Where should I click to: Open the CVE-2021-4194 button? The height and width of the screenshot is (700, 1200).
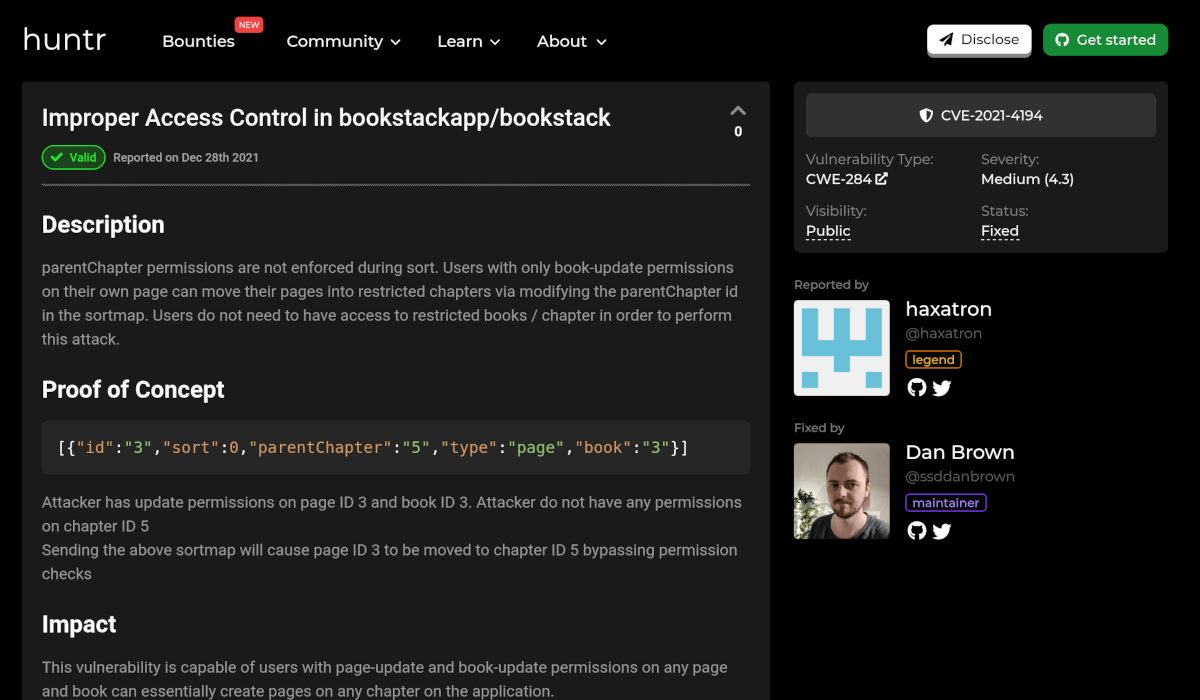(x=981, y=116)
